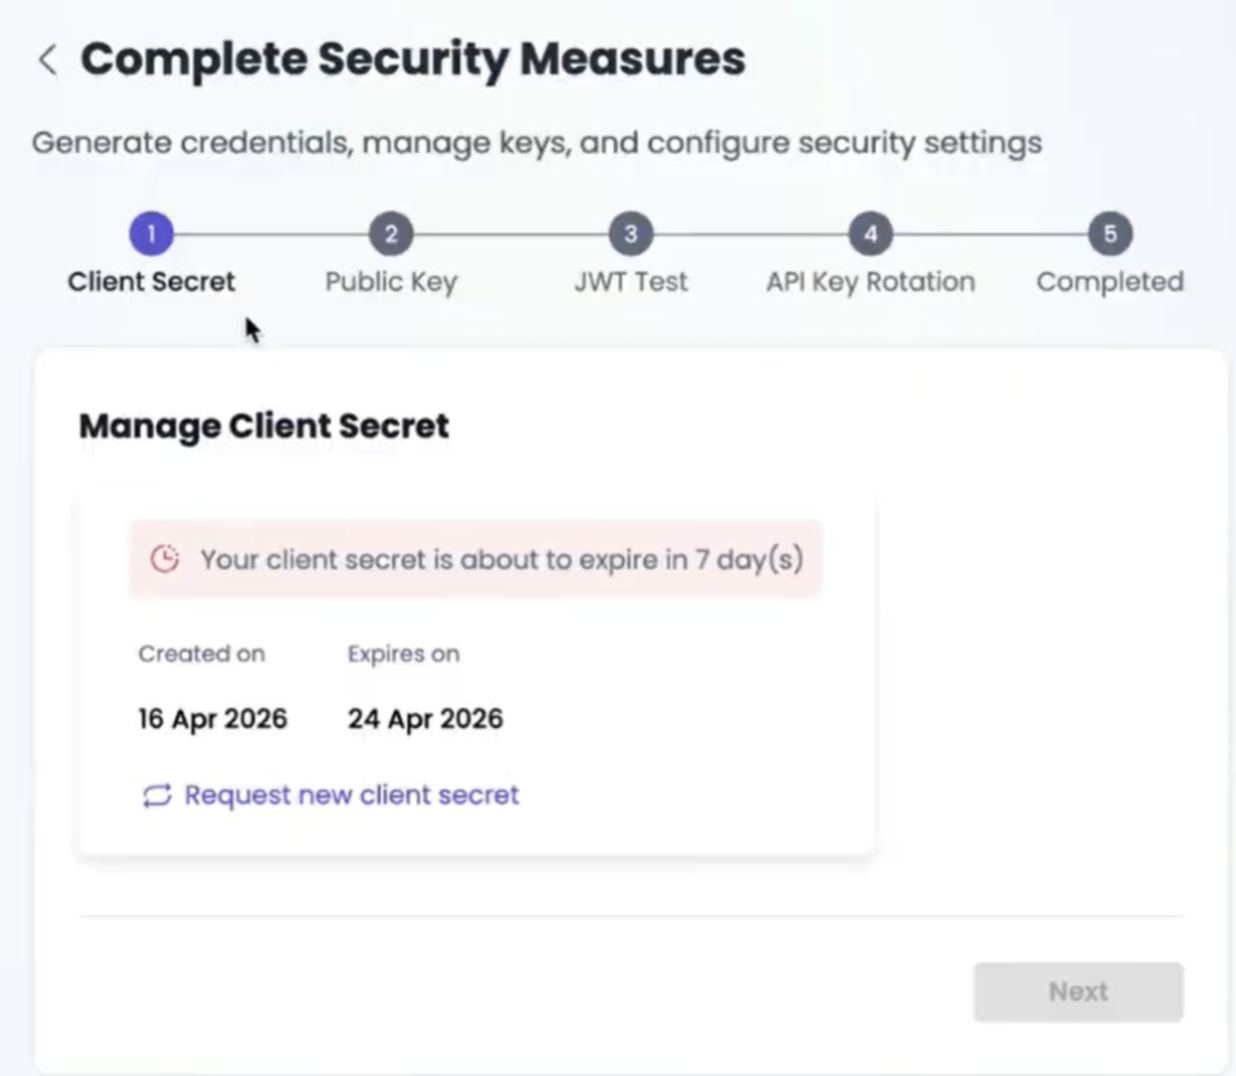Open the JWT Test step label
Image resolution: width=1236 pixels, height=1076 pixels.
631,282
